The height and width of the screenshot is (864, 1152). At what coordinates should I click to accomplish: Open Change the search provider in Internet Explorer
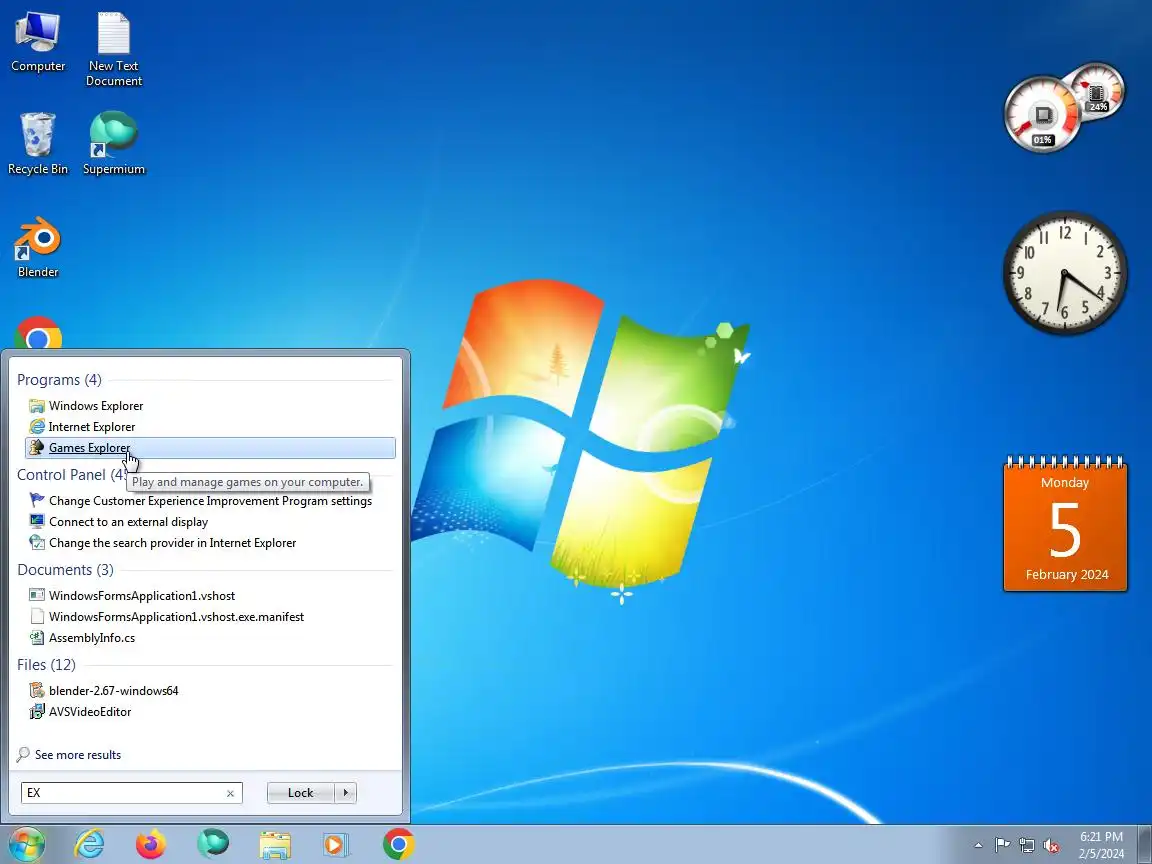click(173, 543)
